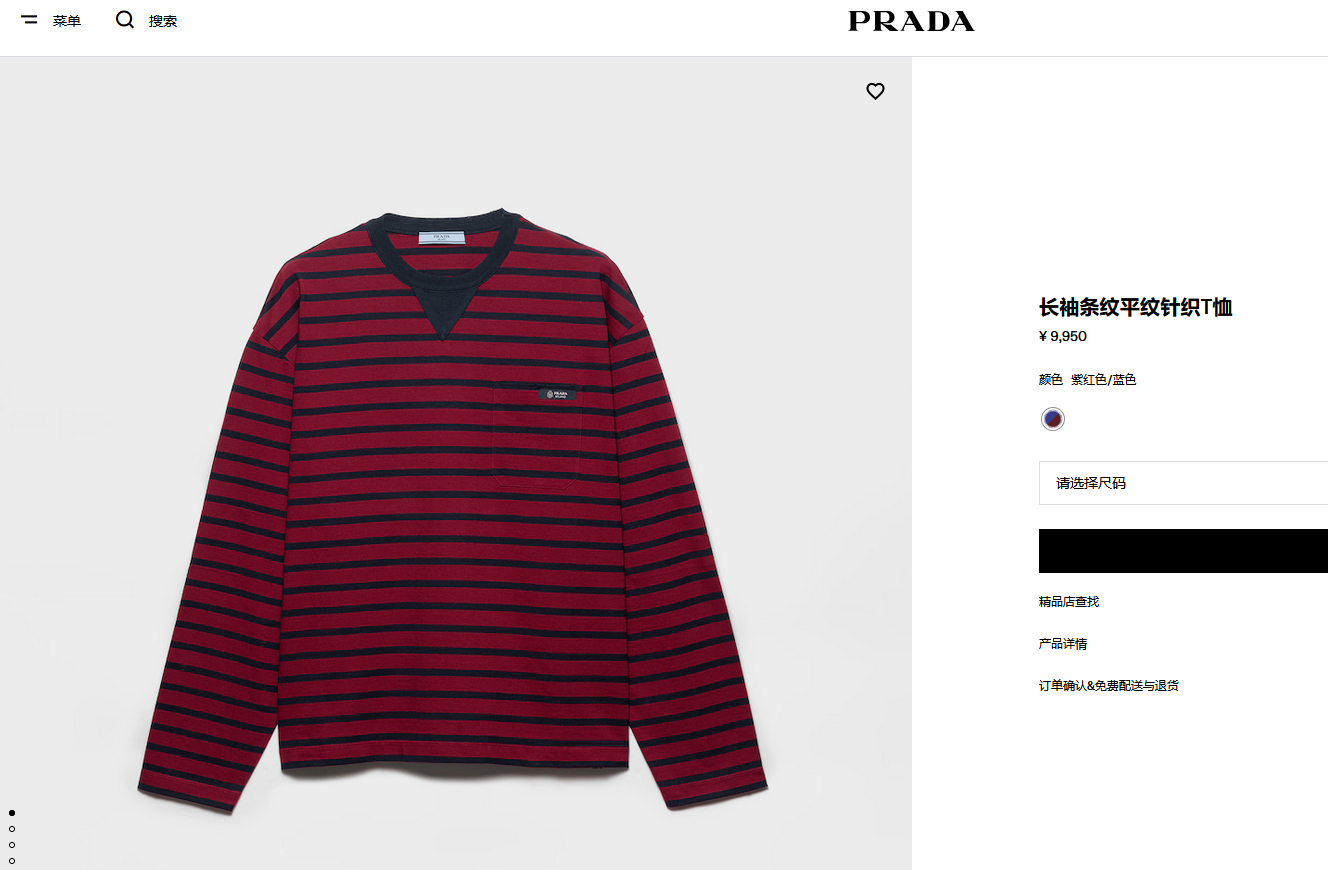The height and width of the screenshot is (870, 1328).
Task: Click the chest pocket Prada label
Action: point(557,394)
